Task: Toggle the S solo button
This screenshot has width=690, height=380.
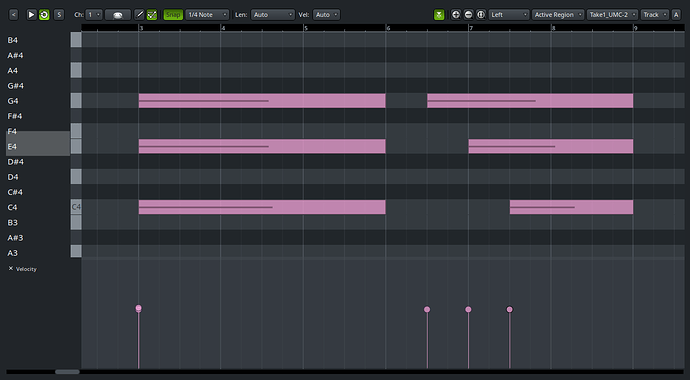Action: [59, 15]
